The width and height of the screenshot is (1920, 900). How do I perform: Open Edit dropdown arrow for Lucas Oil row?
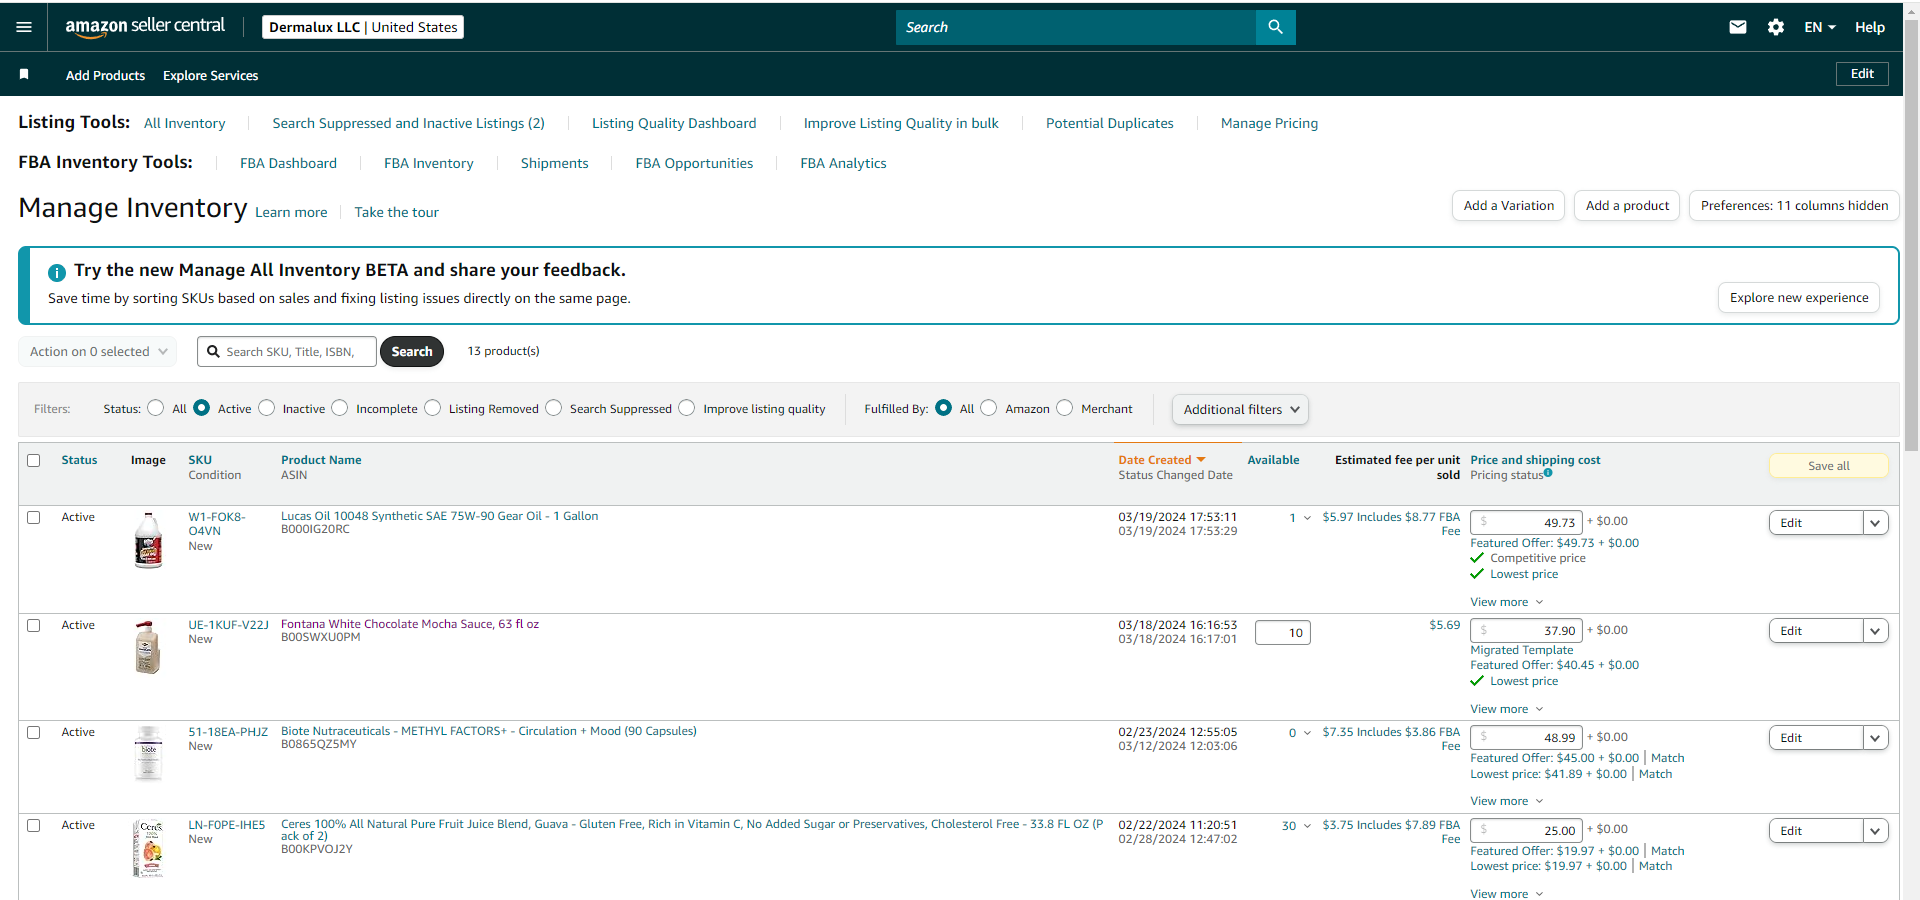point(1875,523)
